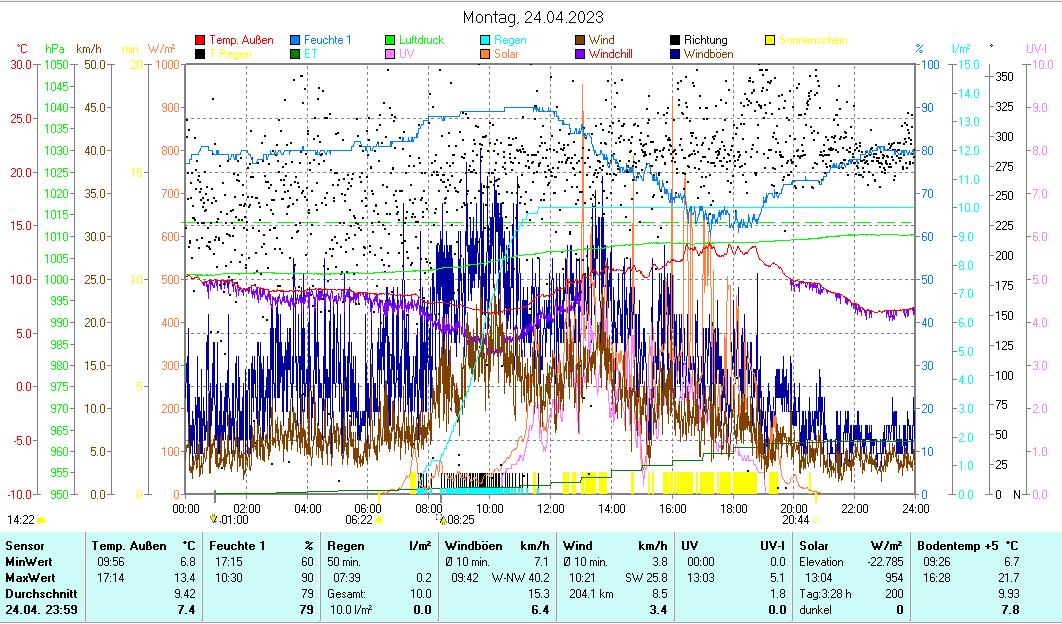Click the green Luftdruck legend swatch
The width and height of the screenshot is (1062, 624).
coord(390,40)
